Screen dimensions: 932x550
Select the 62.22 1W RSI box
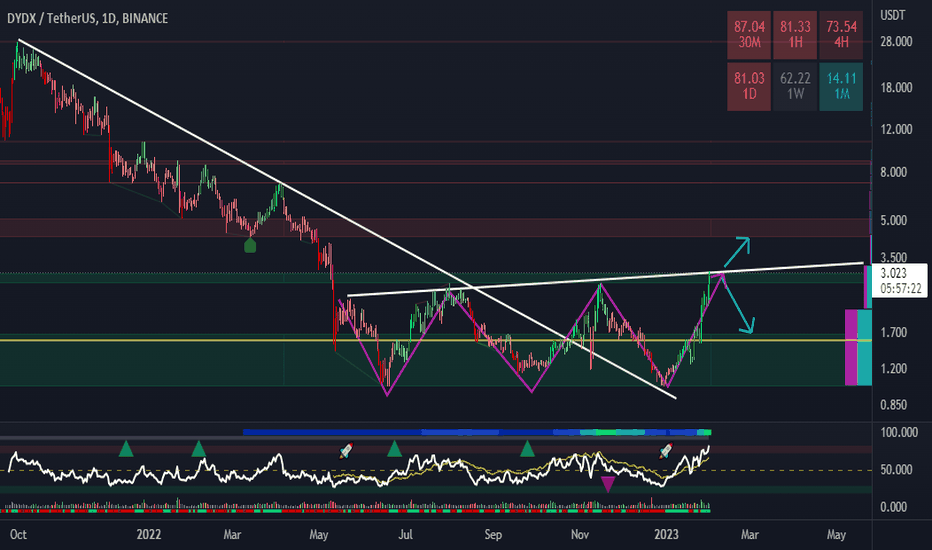[x=795, y=86]
